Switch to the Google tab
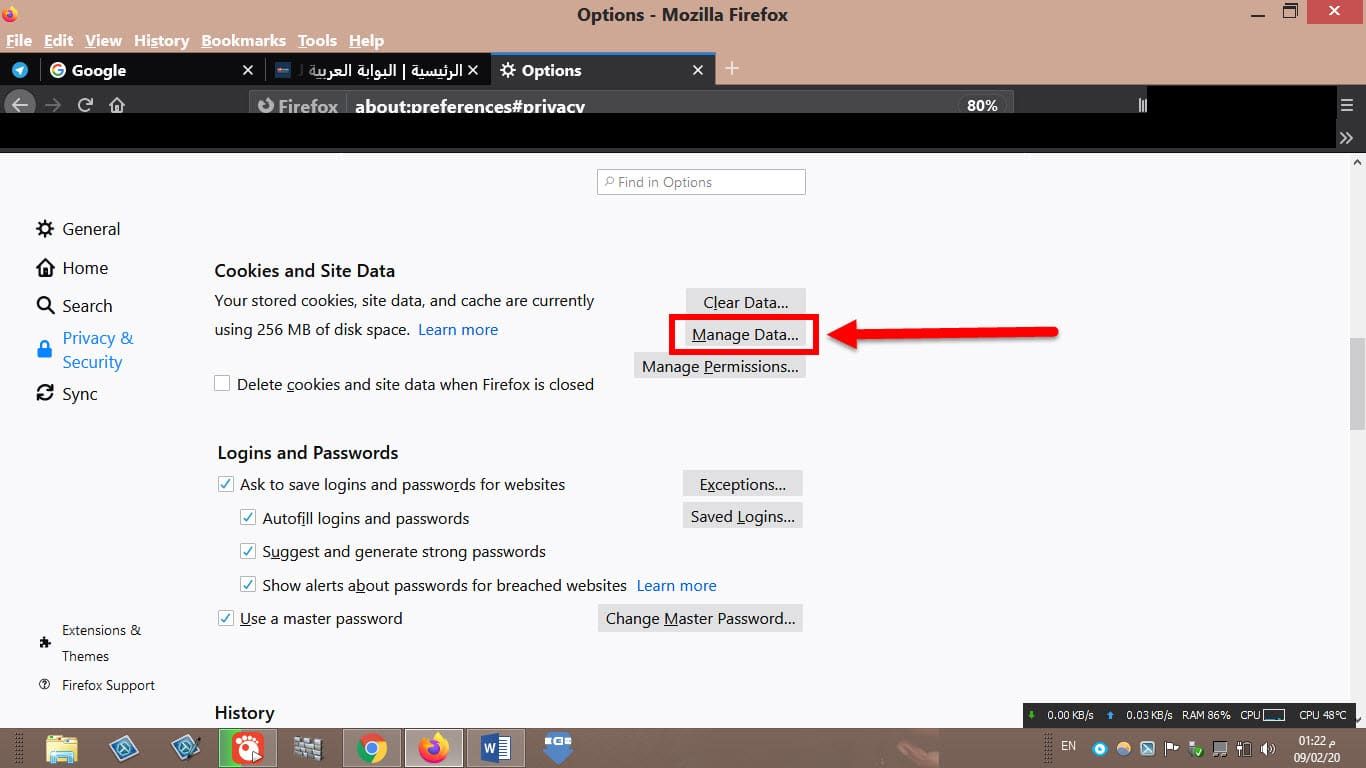Image resolution: width=1366 pixels, height=768 pixels. coord(150,70)
